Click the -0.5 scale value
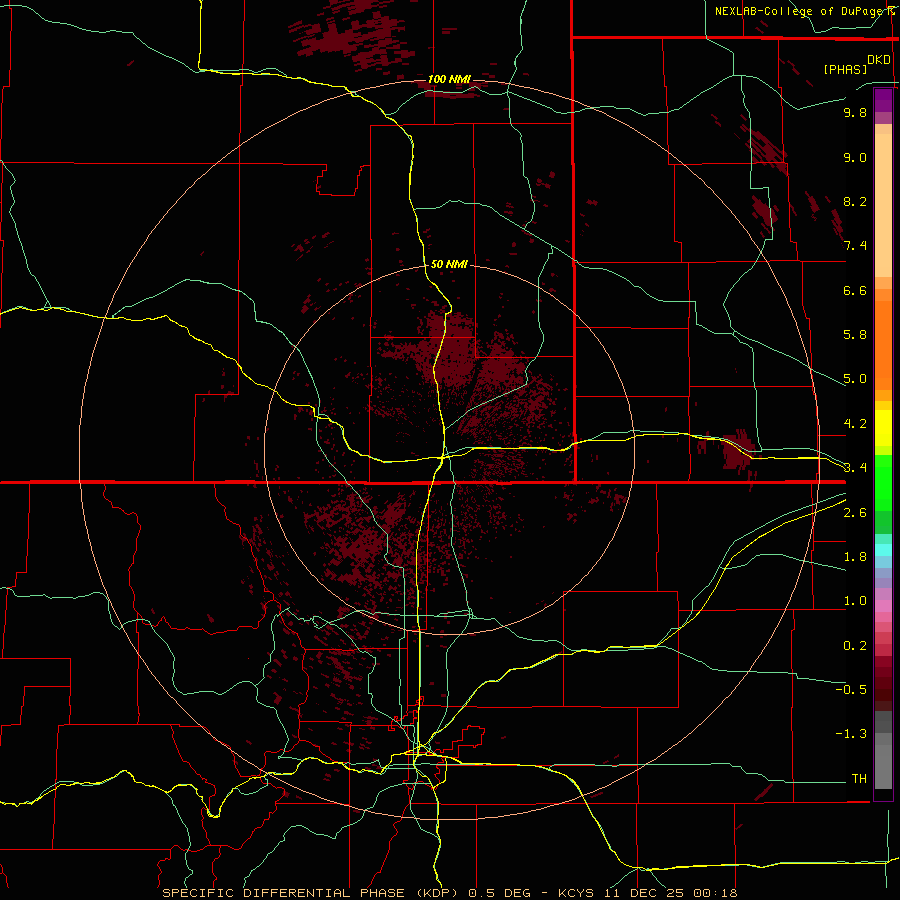 click(x=851, y=690)
